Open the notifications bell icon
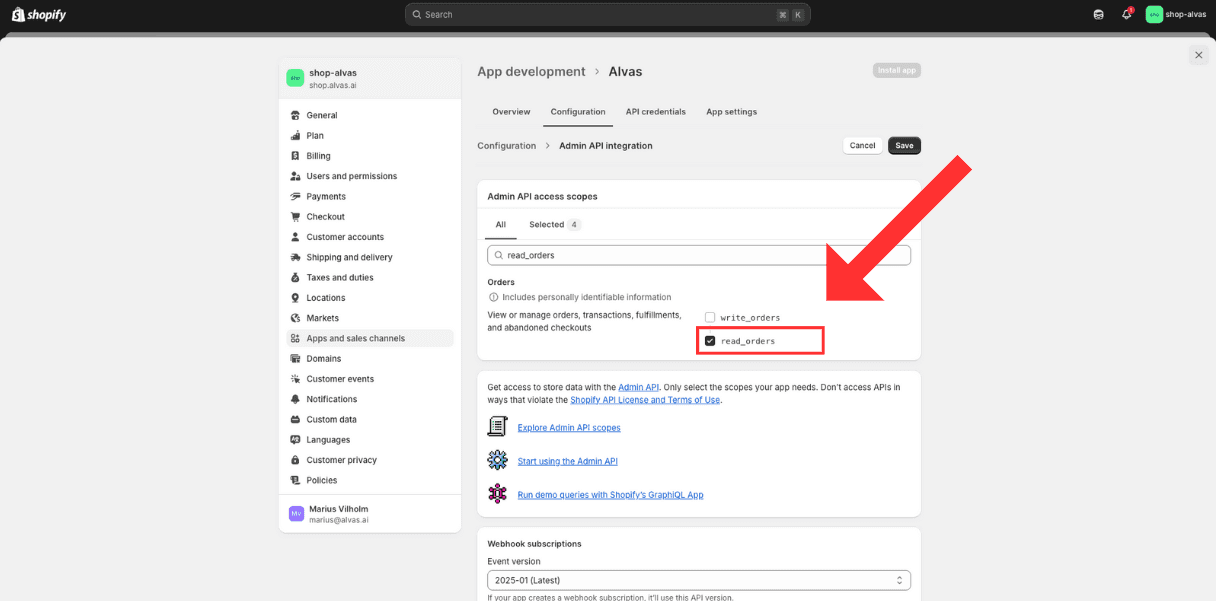The width and height of the screenshot is (1216, 601). tap(1127, 14)
